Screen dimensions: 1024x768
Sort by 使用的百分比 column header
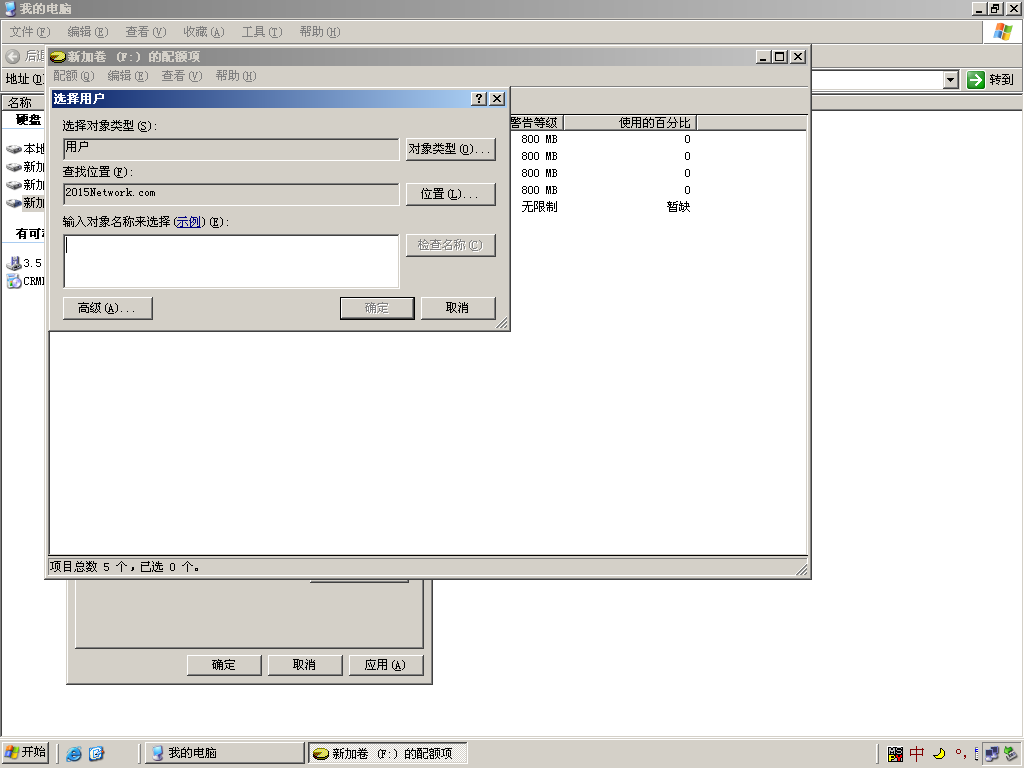[x=630, y=123]
